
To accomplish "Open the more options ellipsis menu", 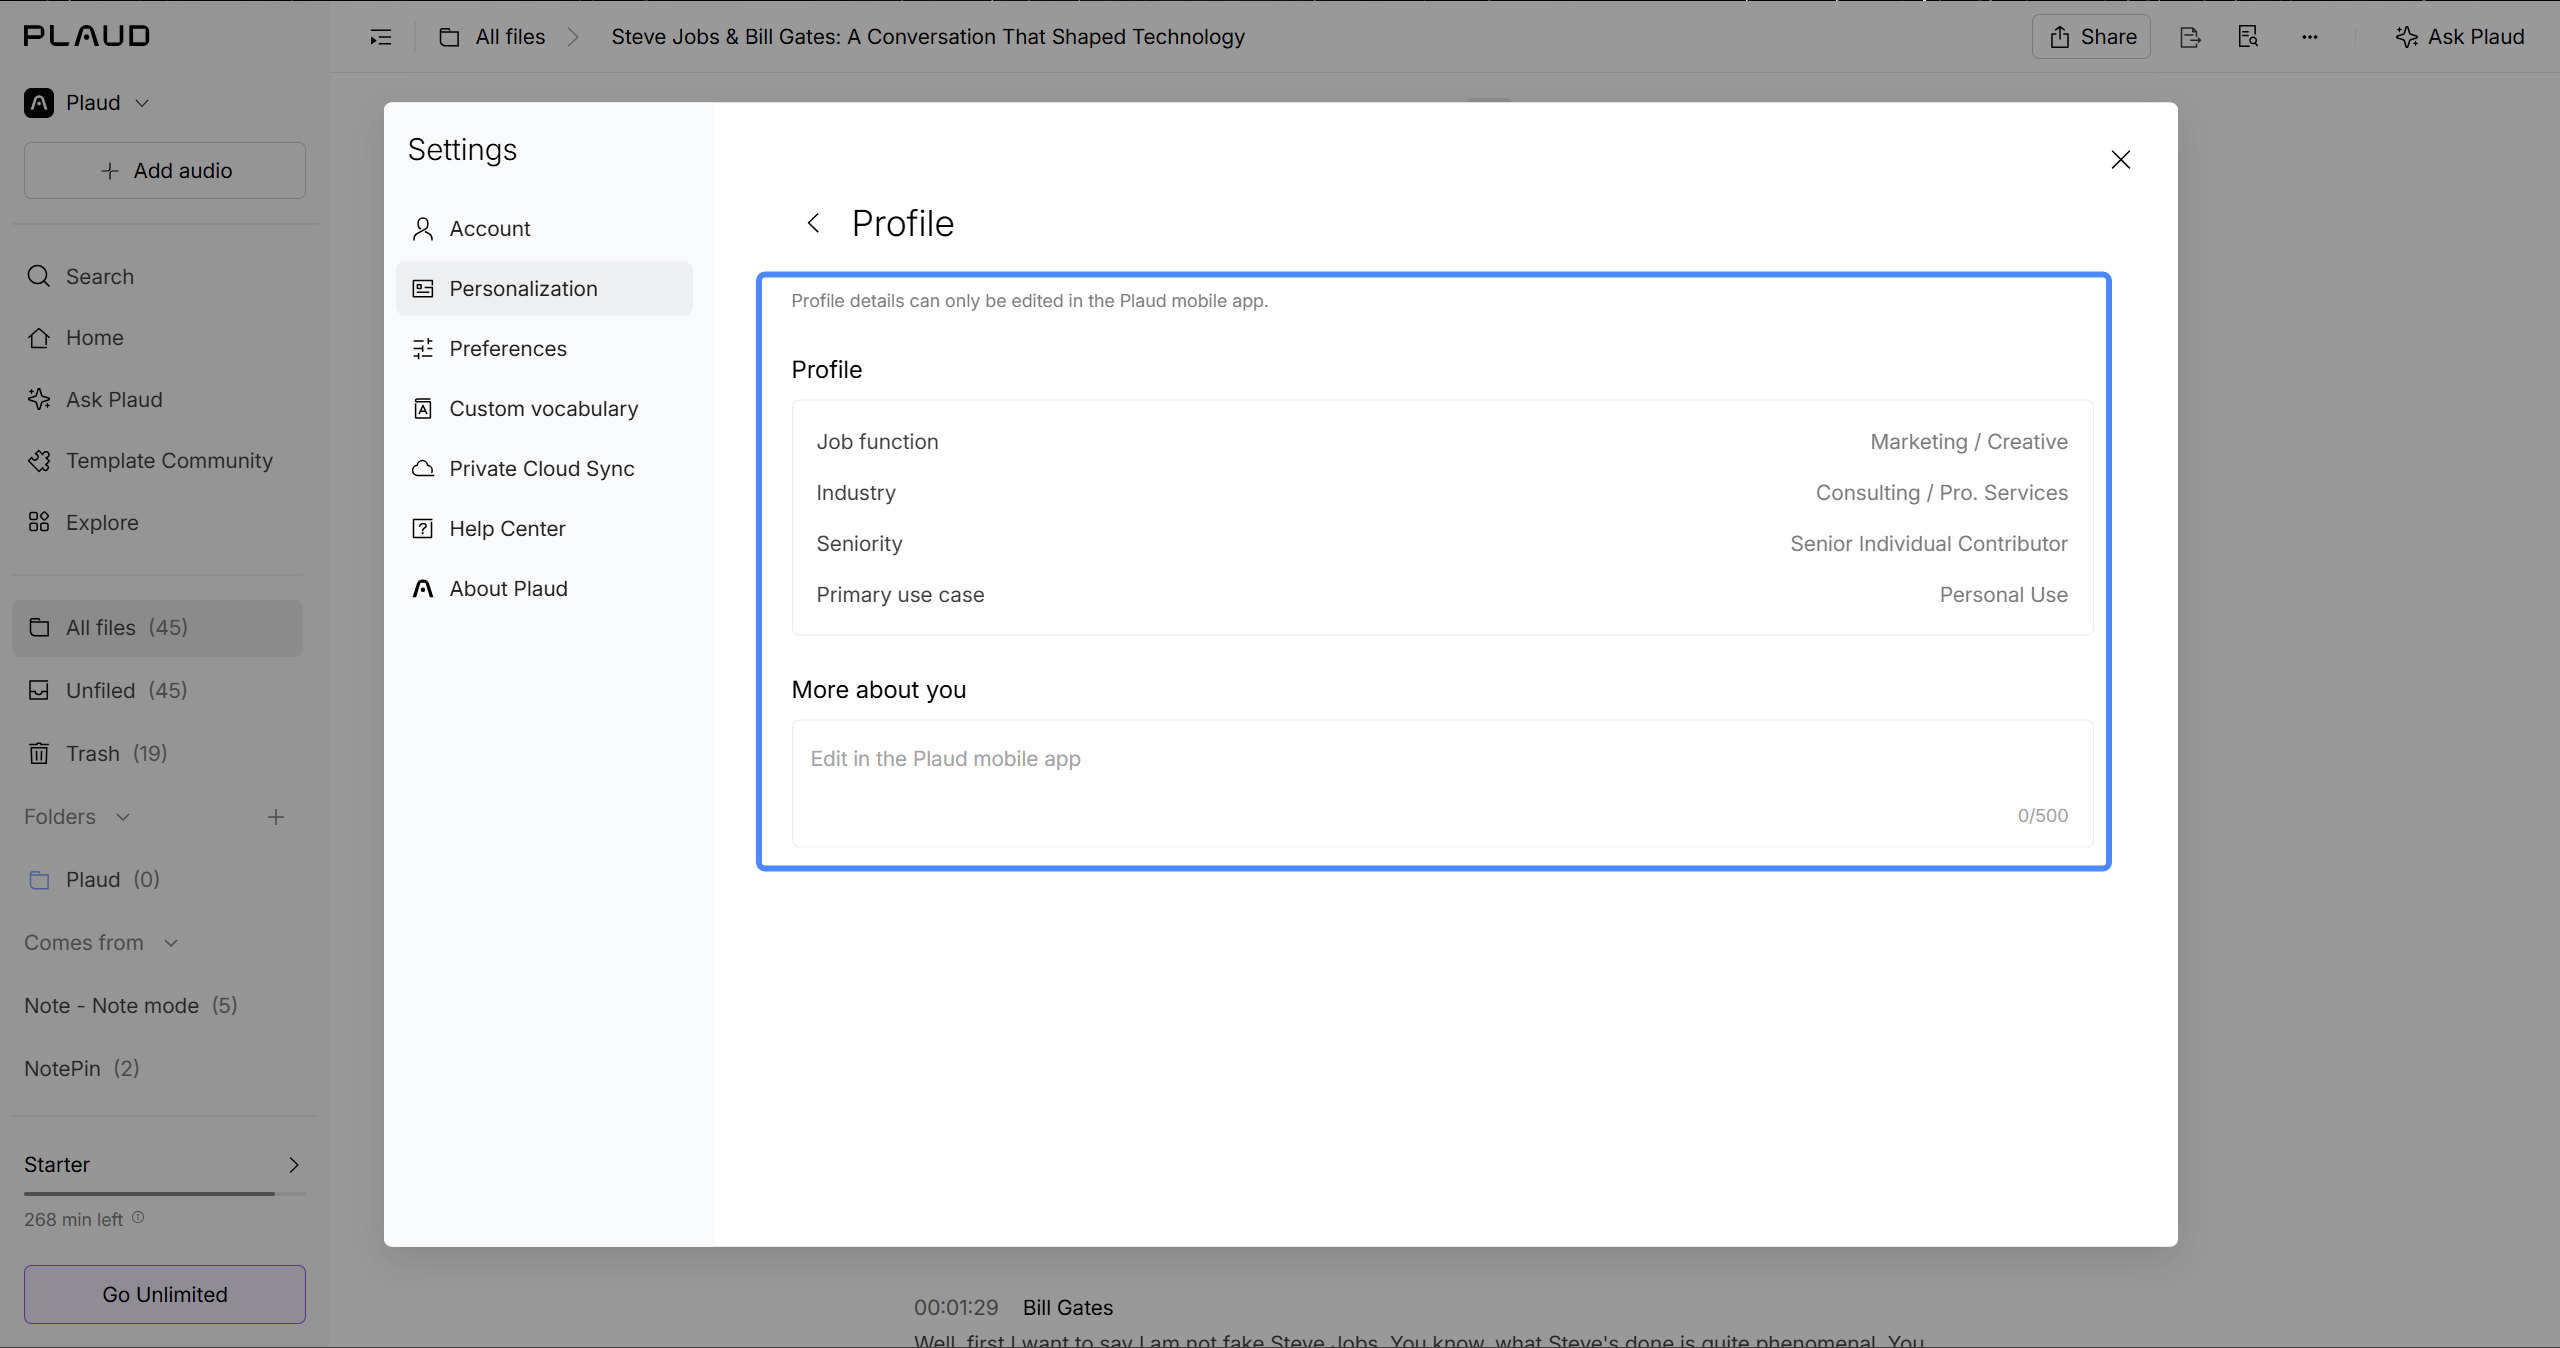I will click(2309, 37).
